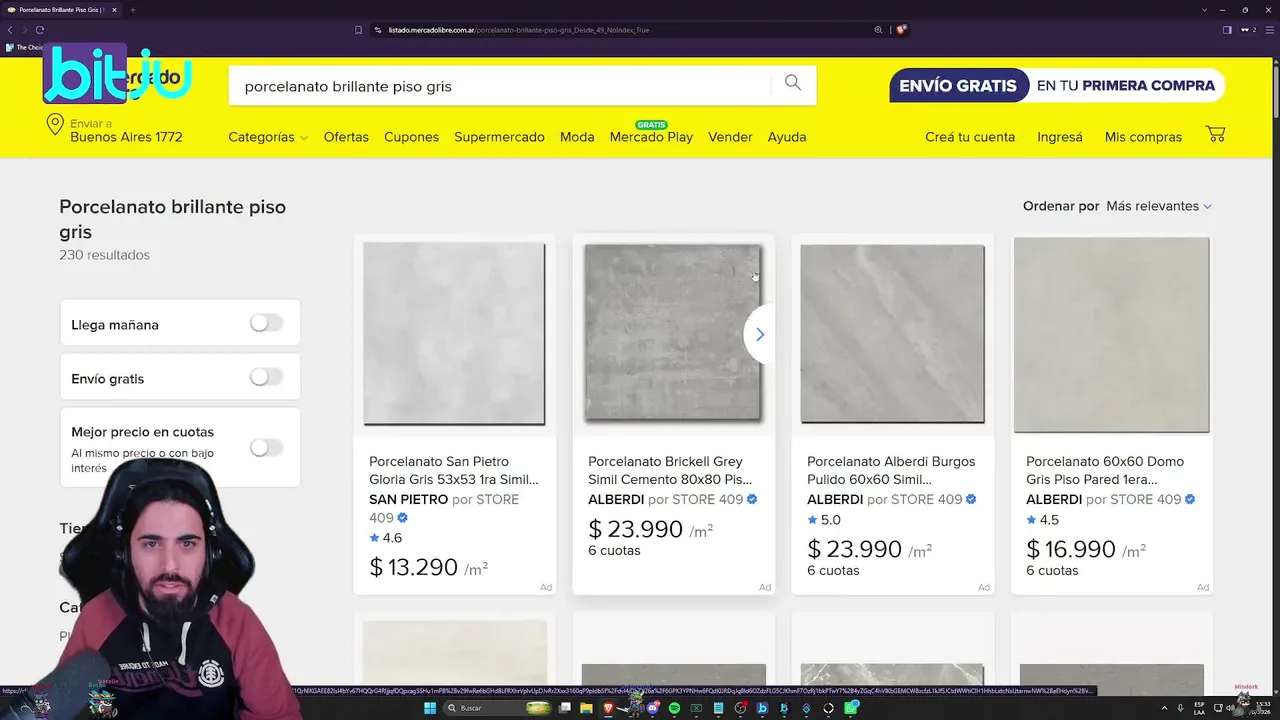Open Discord from the taskbar

[x=653, y=708]
